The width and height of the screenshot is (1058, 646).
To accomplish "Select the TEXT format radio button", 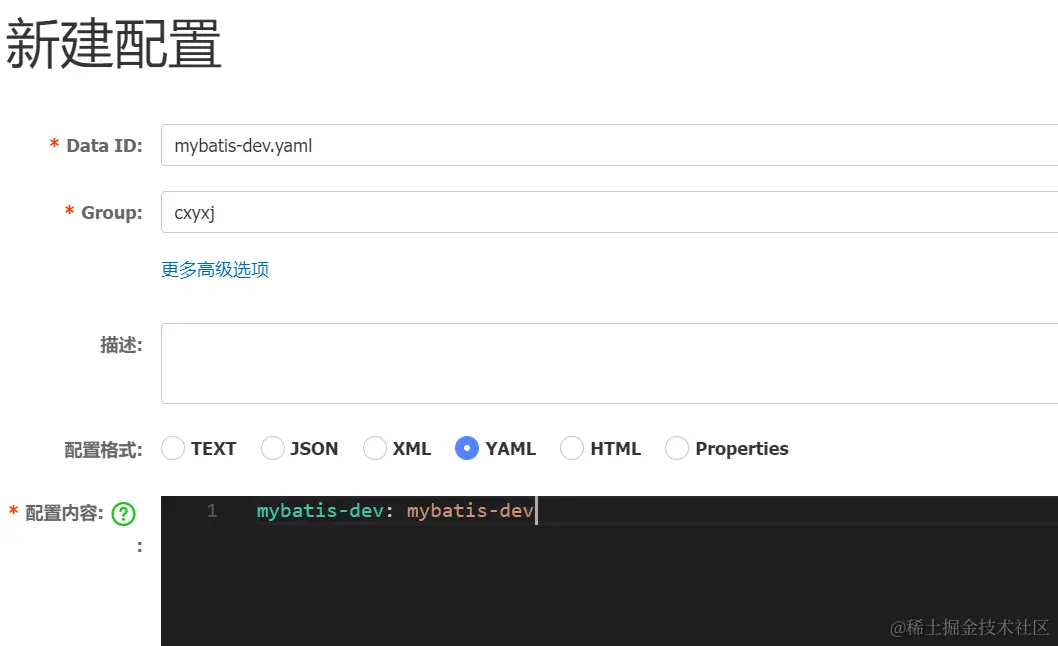I will 173,448.
